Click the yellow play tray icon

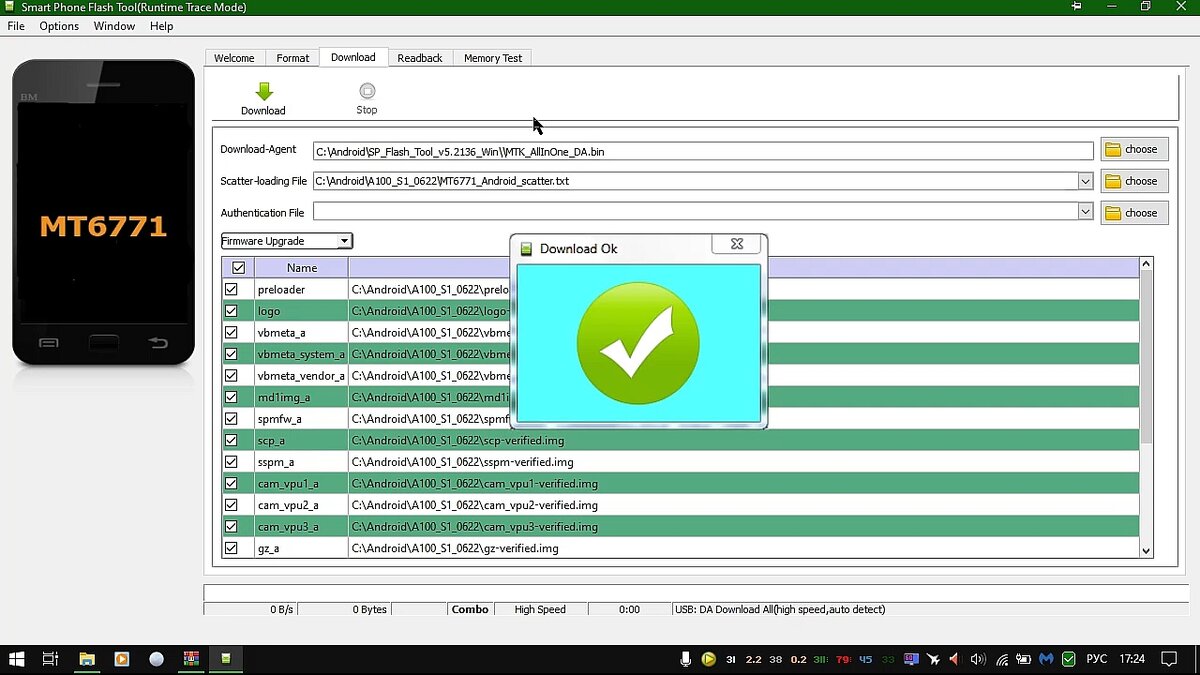coord(708,659)
